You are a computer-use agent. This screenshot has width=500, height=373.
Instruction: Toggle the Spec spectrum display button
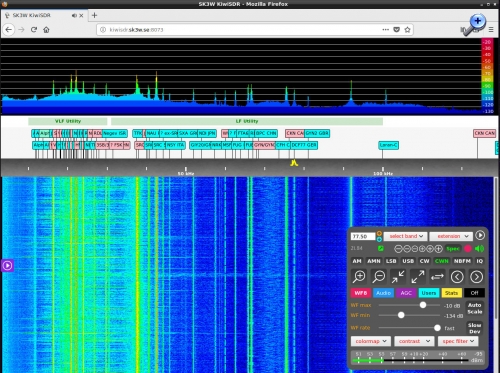click(x=453, y=249)
